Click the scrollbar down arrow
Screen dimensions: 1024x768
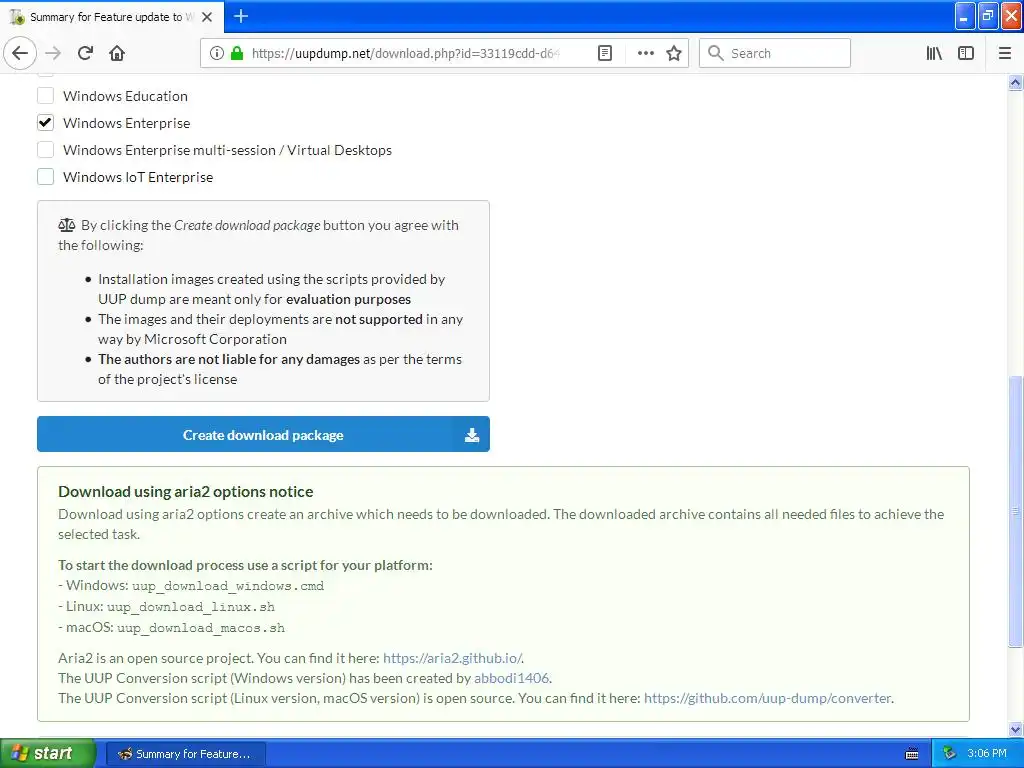[x=1015, y=729]
